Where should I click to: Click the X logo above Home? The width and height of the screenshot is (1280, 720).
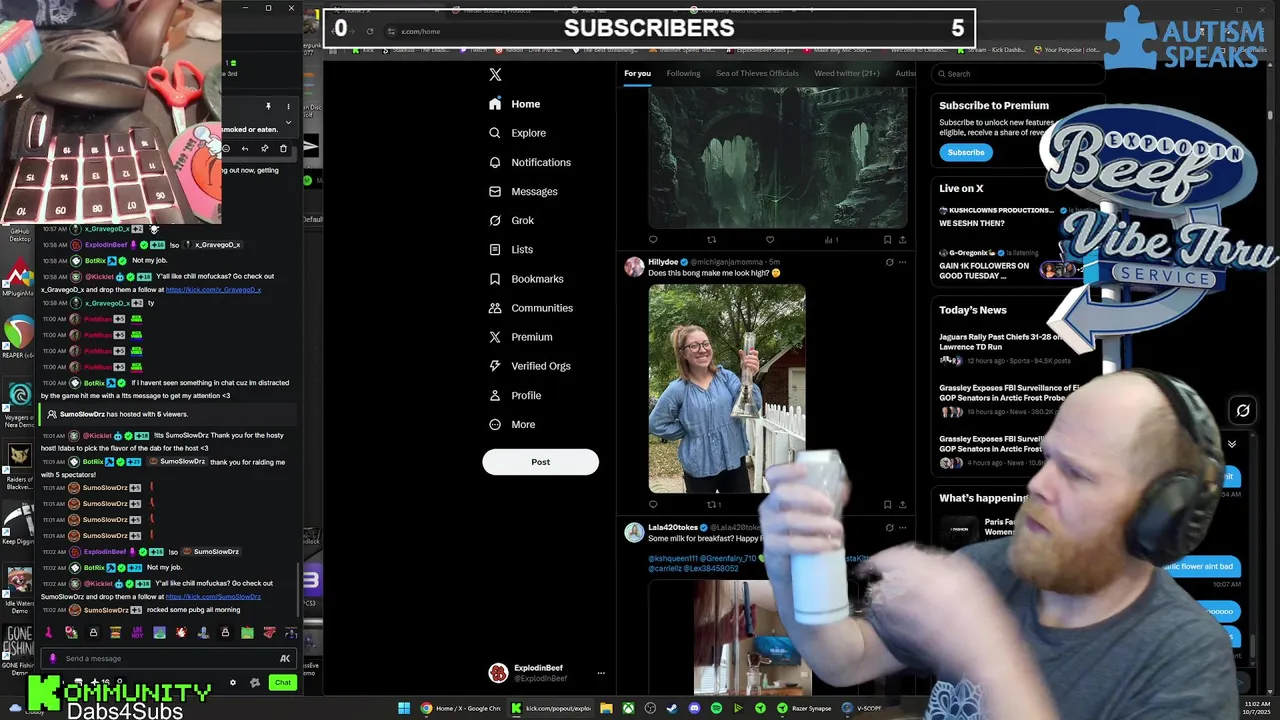(x=494, y=74)
